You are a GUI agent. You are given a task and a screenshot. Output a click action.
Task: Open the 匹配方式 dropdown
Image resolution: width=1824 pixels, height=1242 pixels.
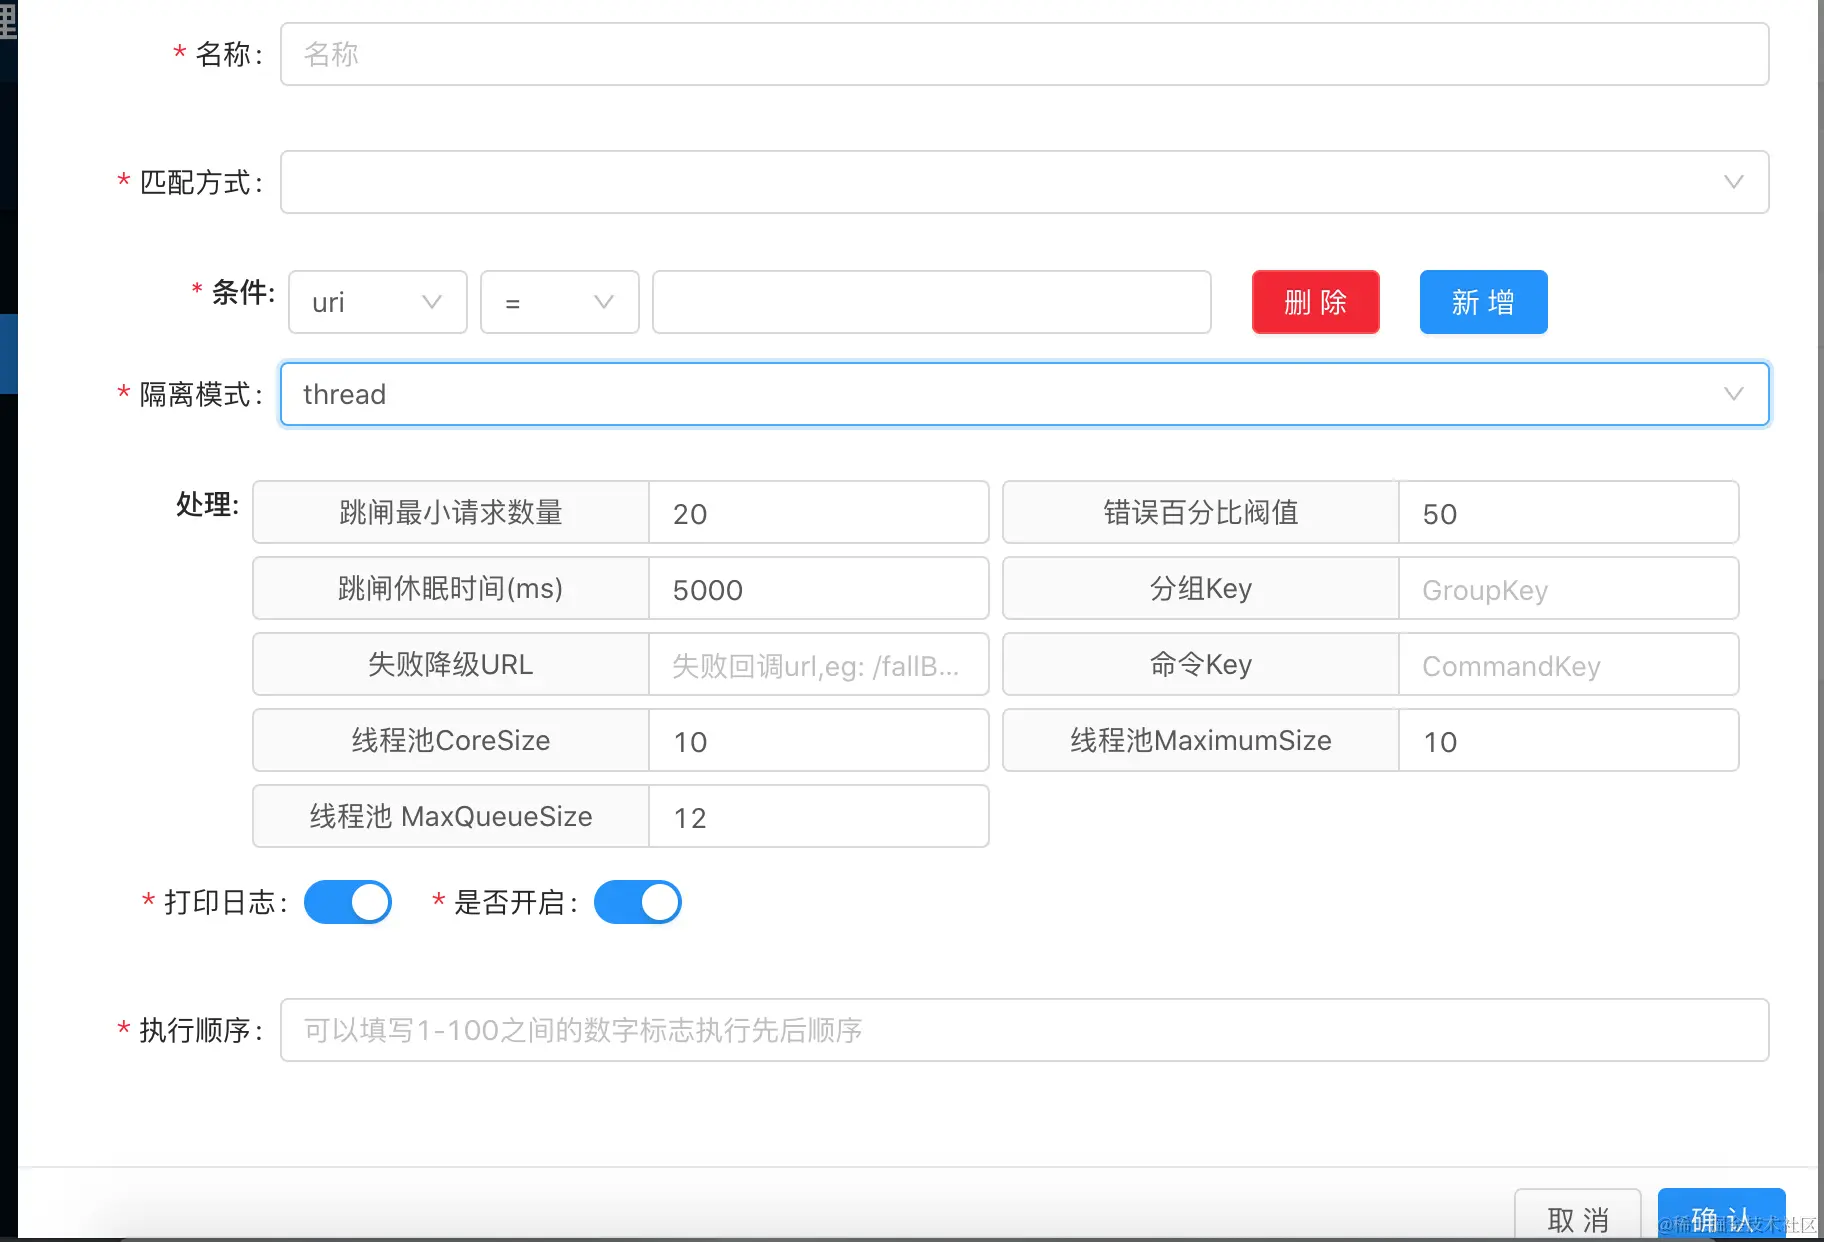tap(1024, 182)
